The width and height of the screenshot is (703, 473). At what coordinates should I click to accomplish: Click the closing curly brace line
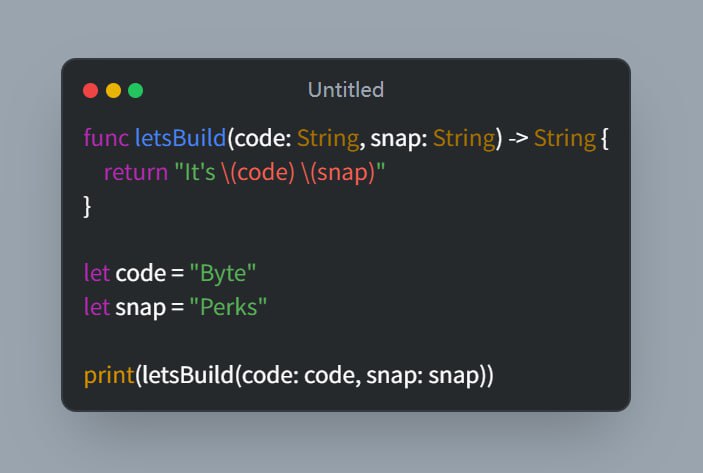[88, 206]
